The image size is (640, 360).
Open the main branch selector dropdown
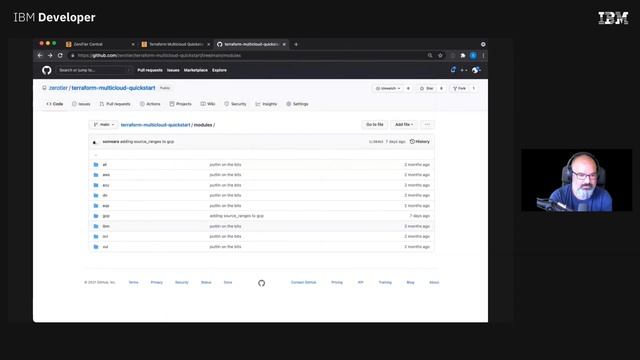tap(104, 124)
